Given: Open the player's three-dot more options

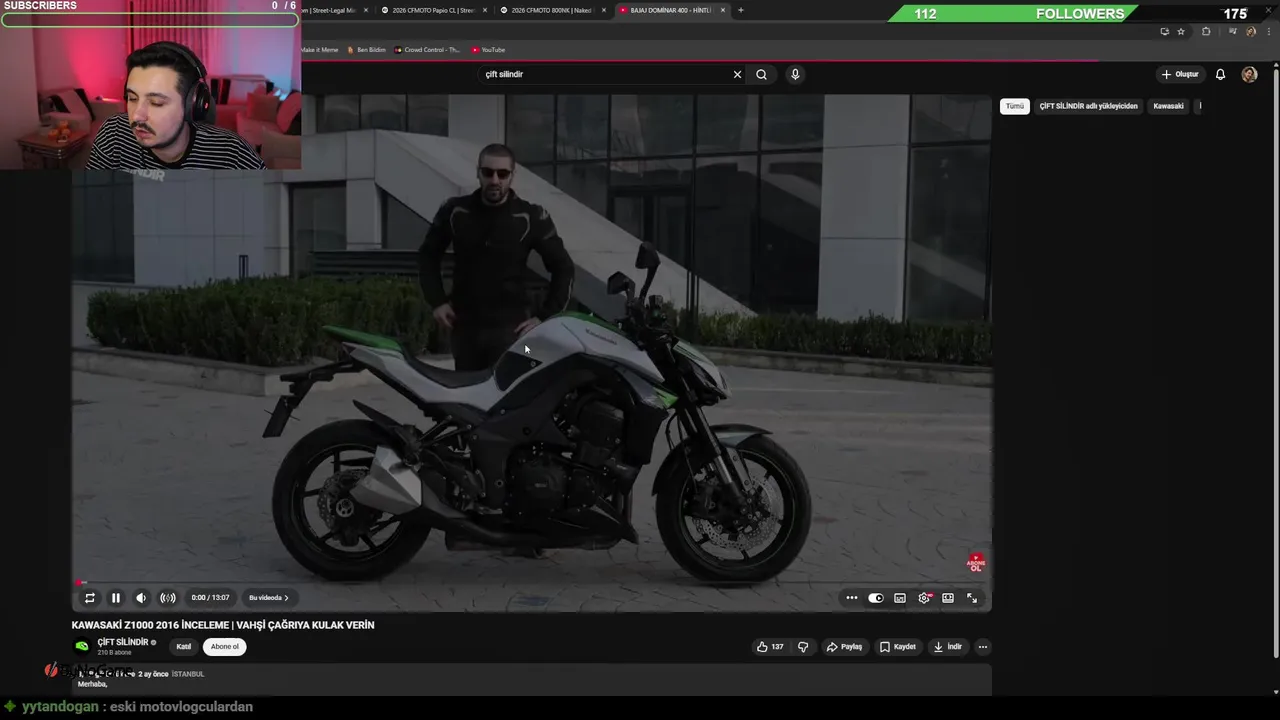Looking at the screenshot, I should pyautogui.click(x=851, y=598).
